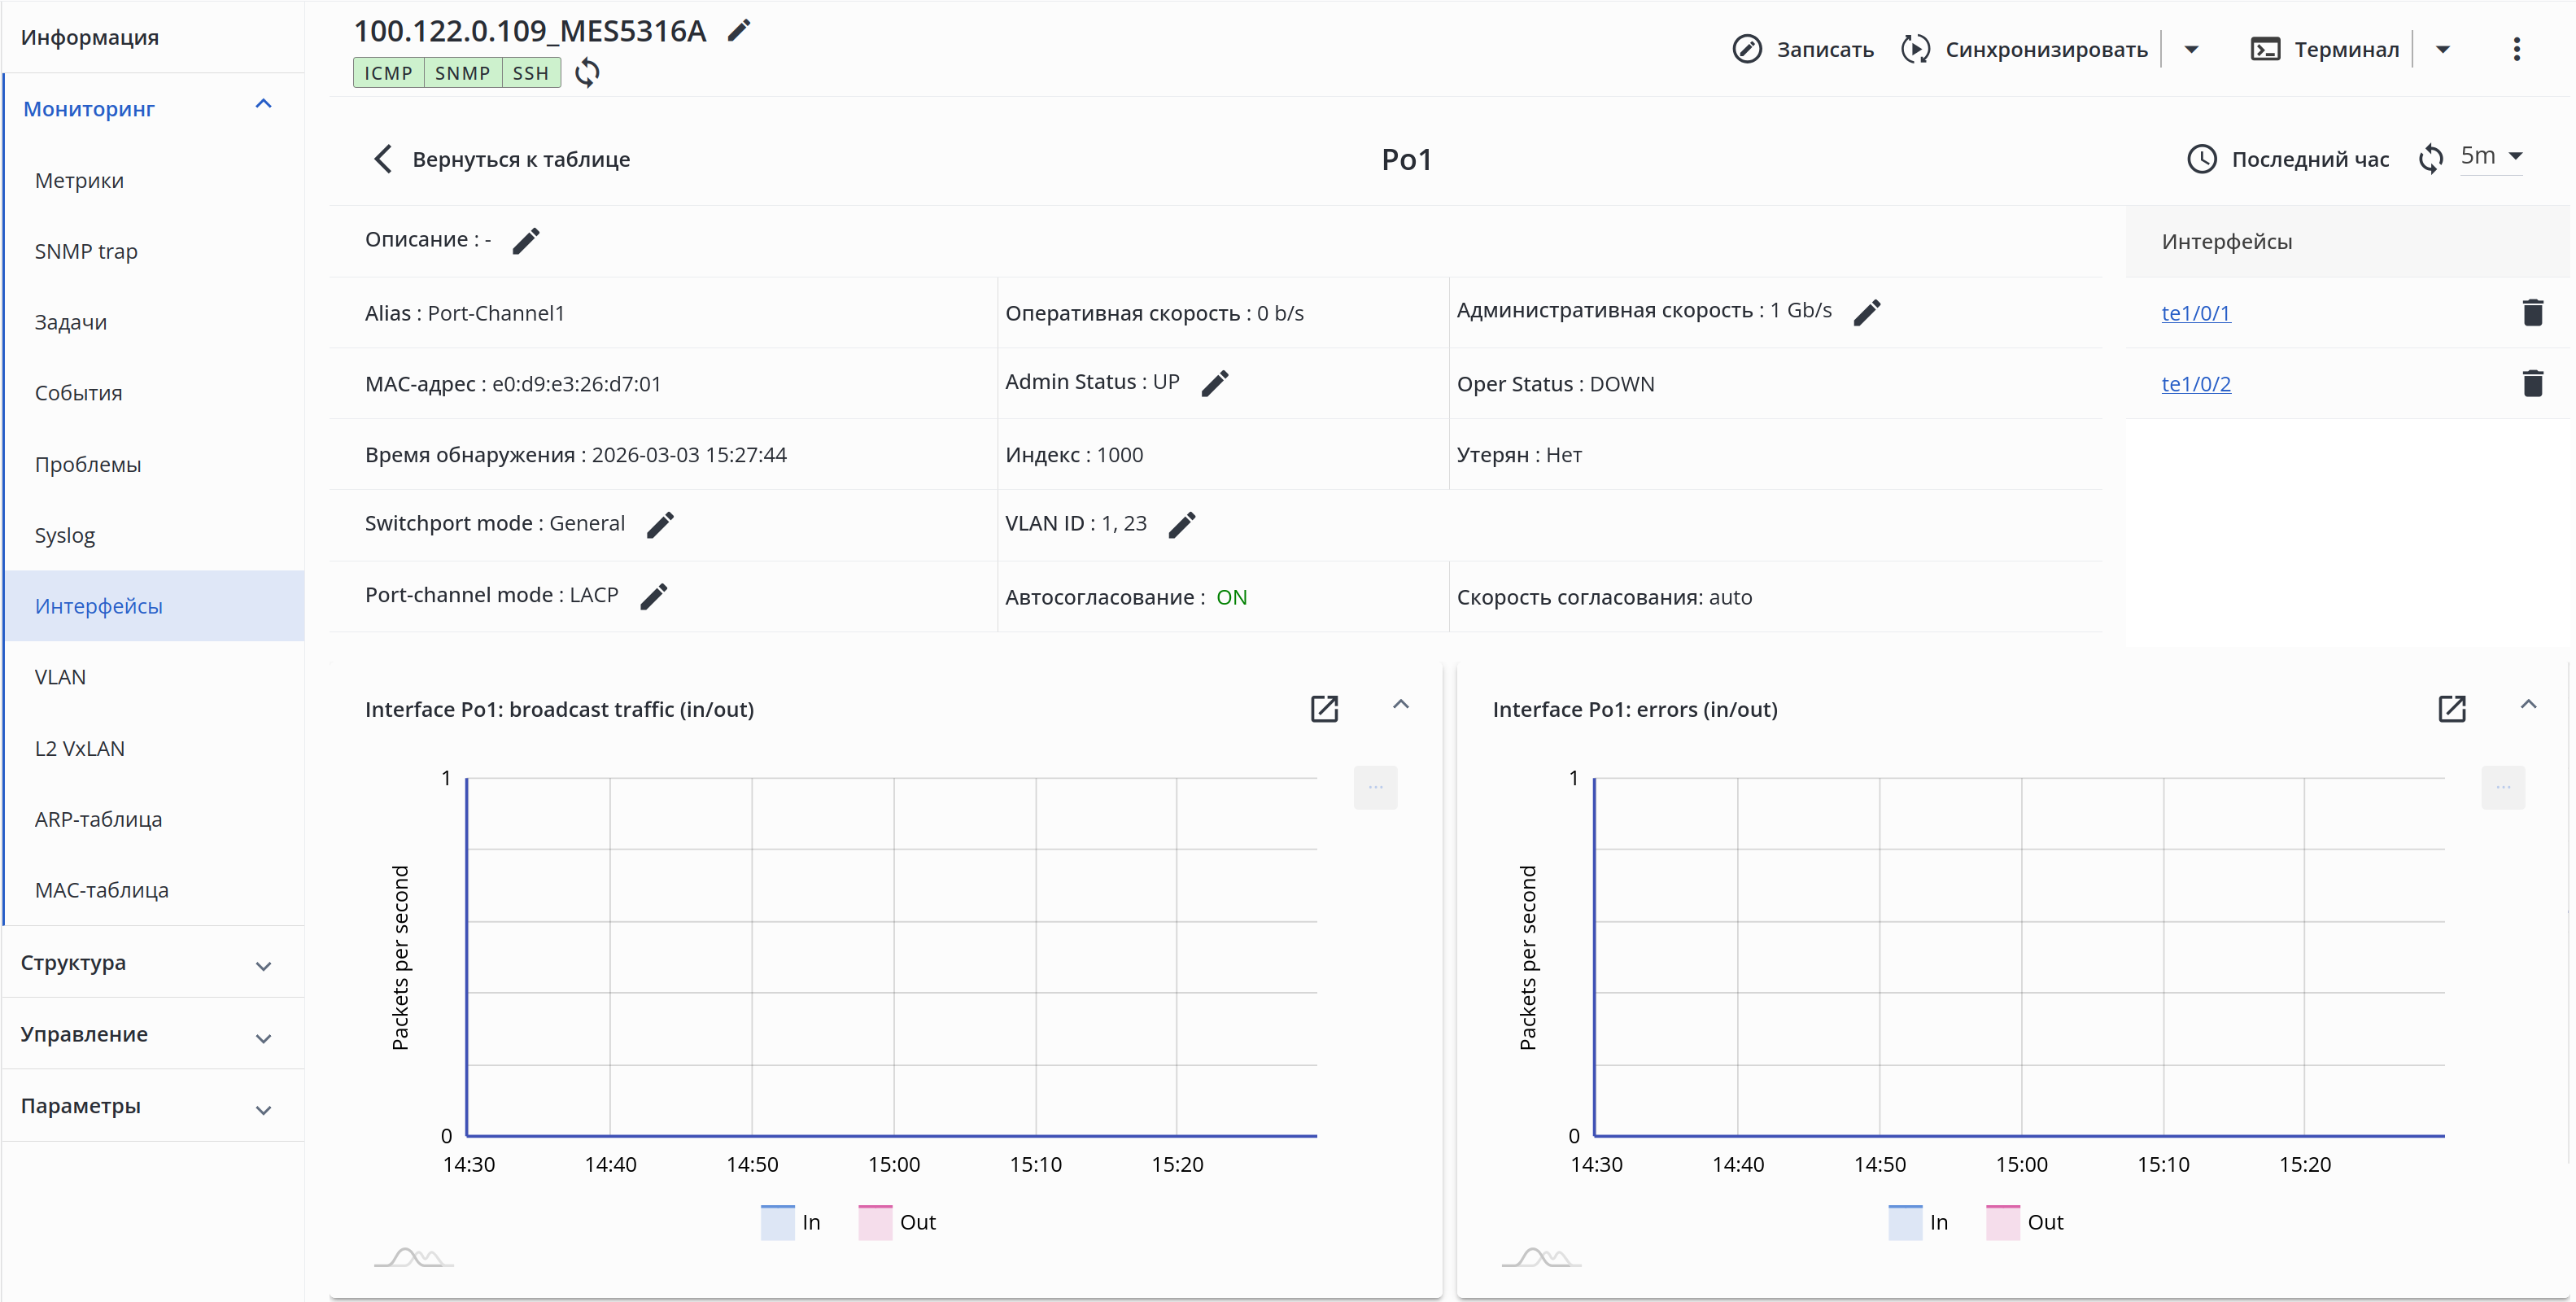Viewport: 2576px width, 1302px height.
Task: Edit the Port-channel mode LACP setting
Action: point(653,596)
